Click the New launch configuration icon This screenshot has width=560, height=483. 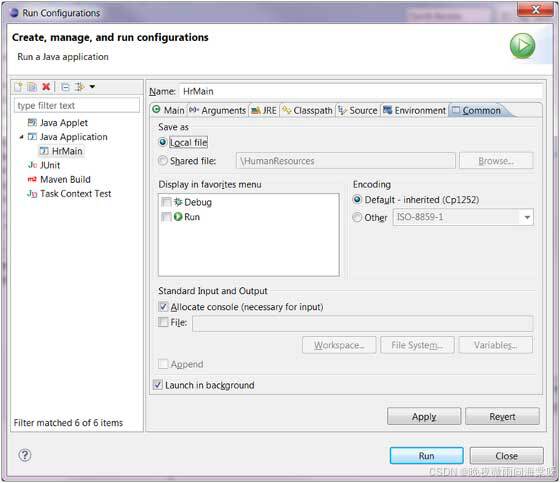coord(18,87)
